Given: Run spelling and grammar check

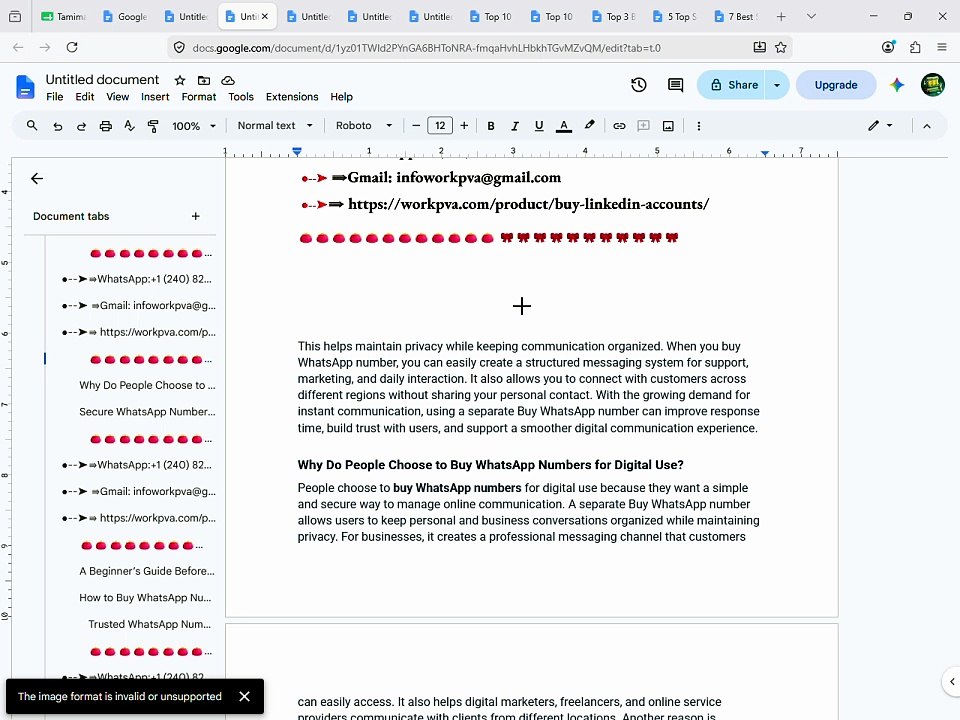Looking at the screenshot, I should (129, 126).
